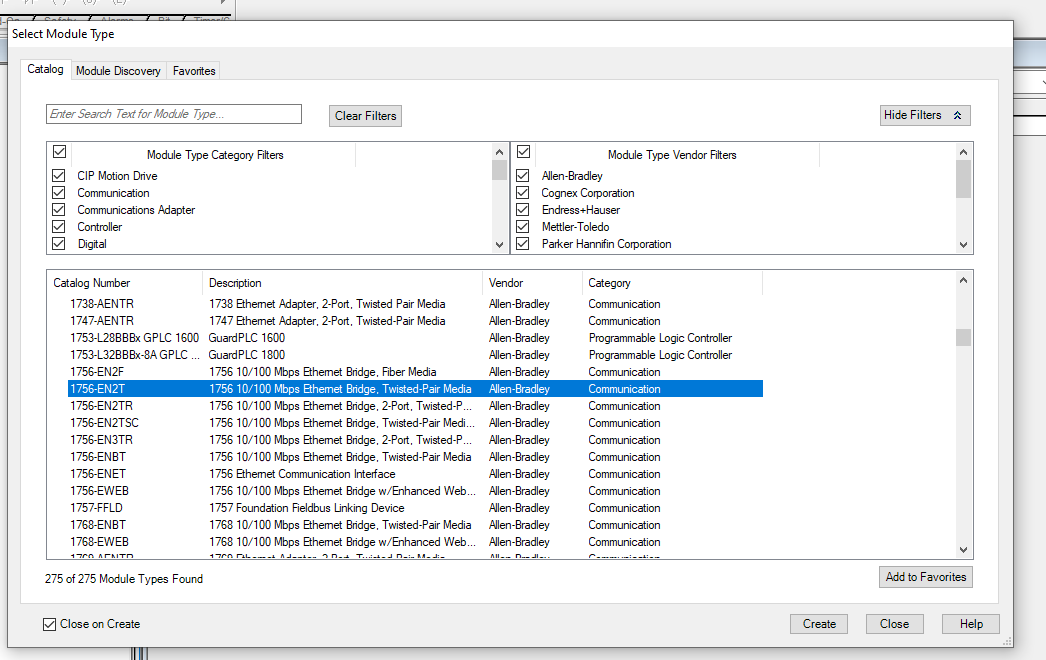Image resolution: width=1046 pixels, height=660 pixels.
Task: Select the 1768-EWEB module row
Action: [x=415, y=542]
